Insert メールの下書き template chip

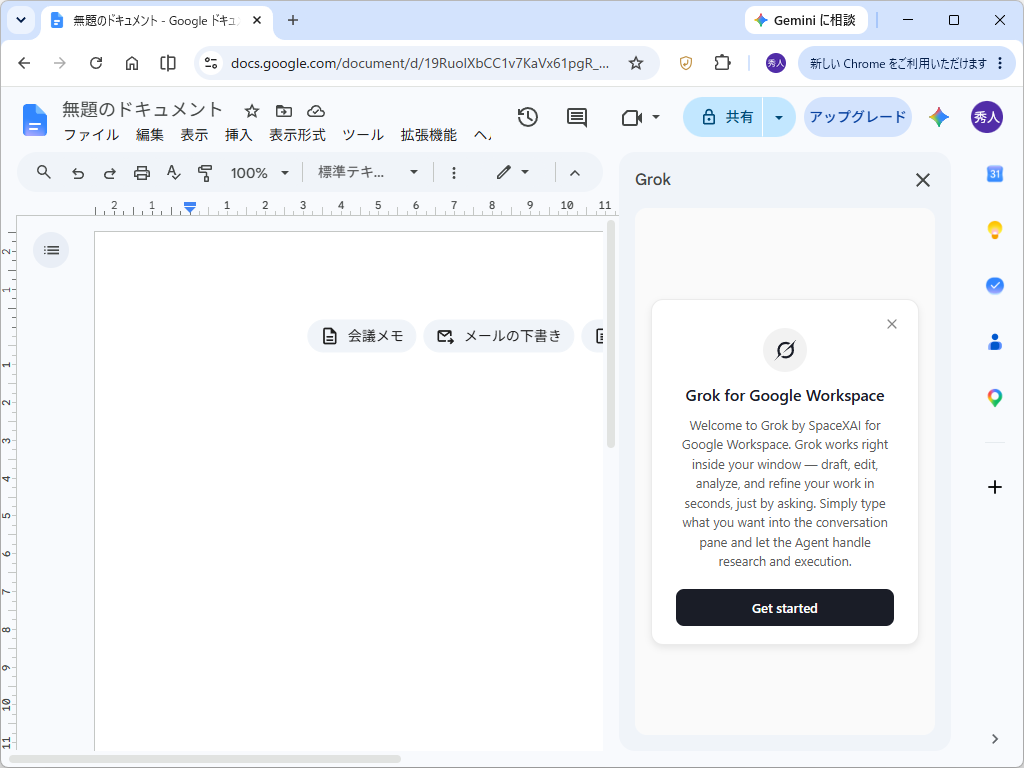499,336
